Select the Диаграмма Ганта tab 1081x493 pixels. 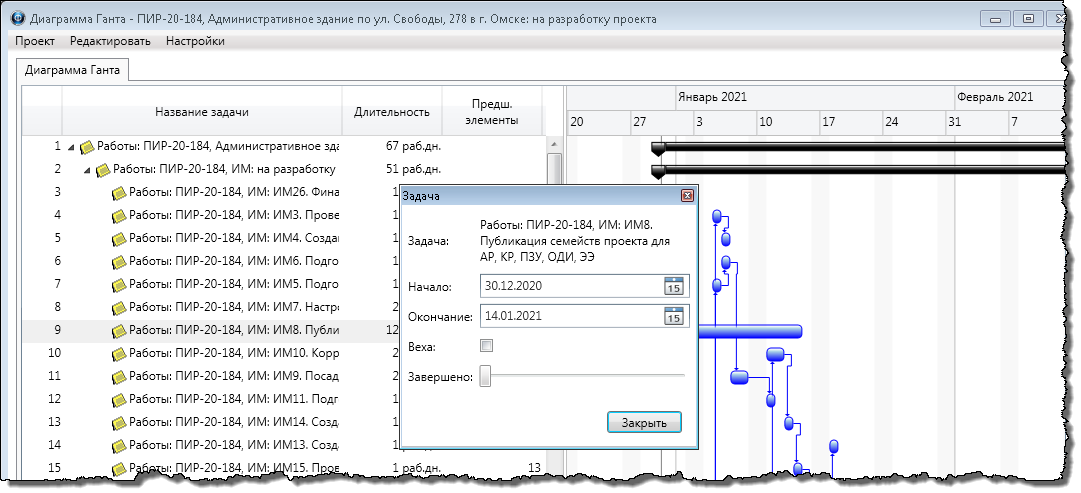pos(72,70)
